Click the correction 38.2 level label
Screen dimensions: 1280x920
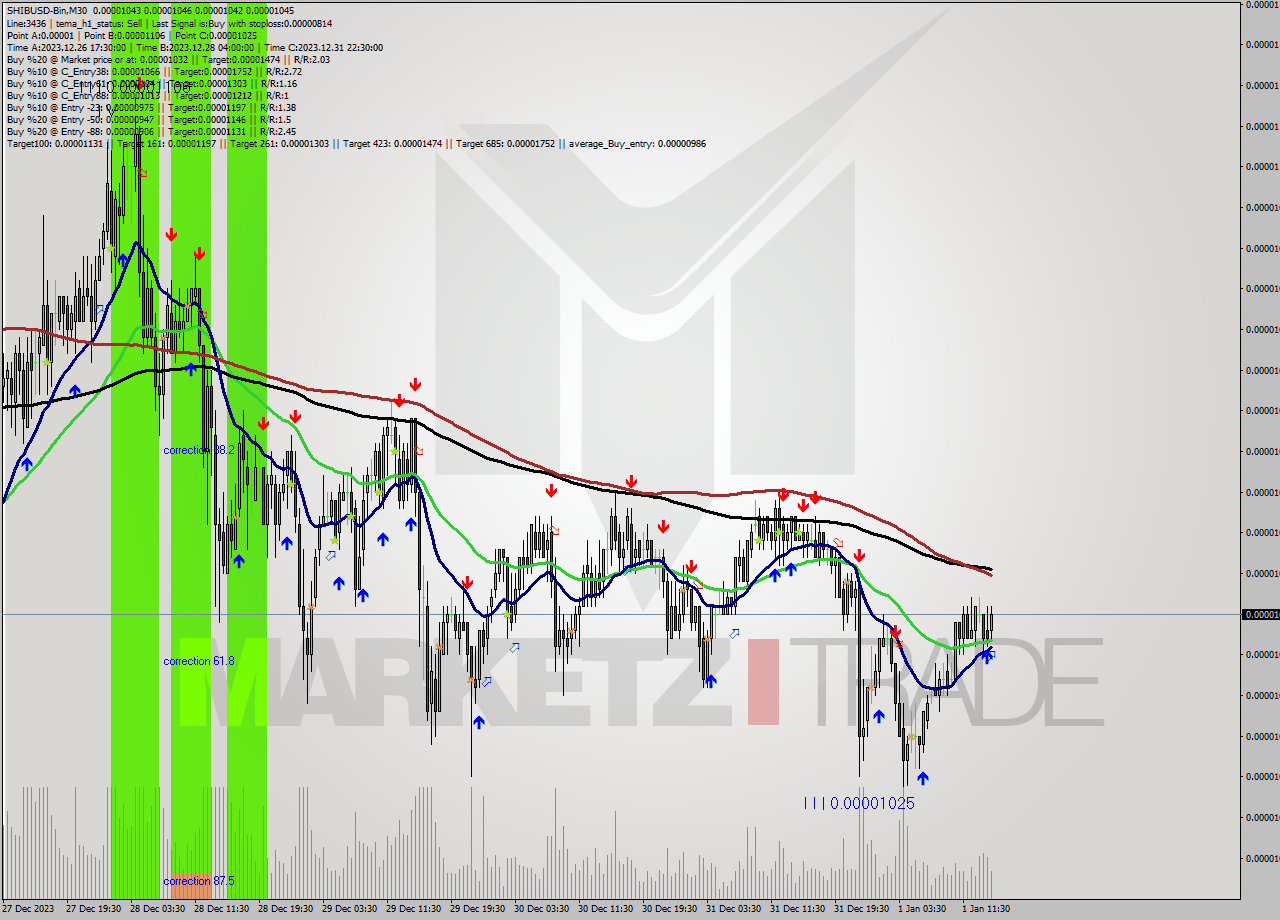coord(199,450)
